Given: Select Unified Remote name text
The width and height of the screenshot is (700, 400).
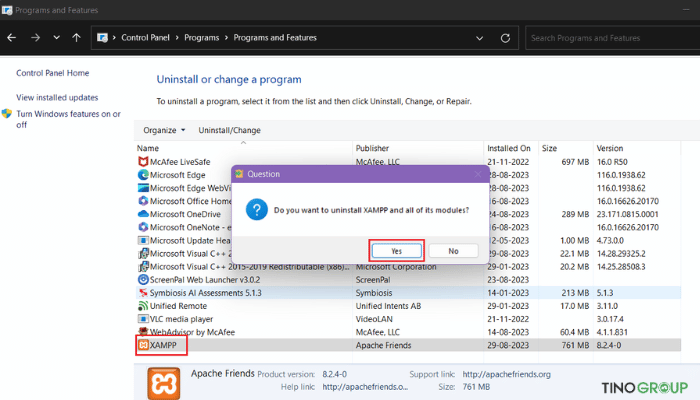Looking at the screenshot, I should pyautogui.click(x=178, y=306).
